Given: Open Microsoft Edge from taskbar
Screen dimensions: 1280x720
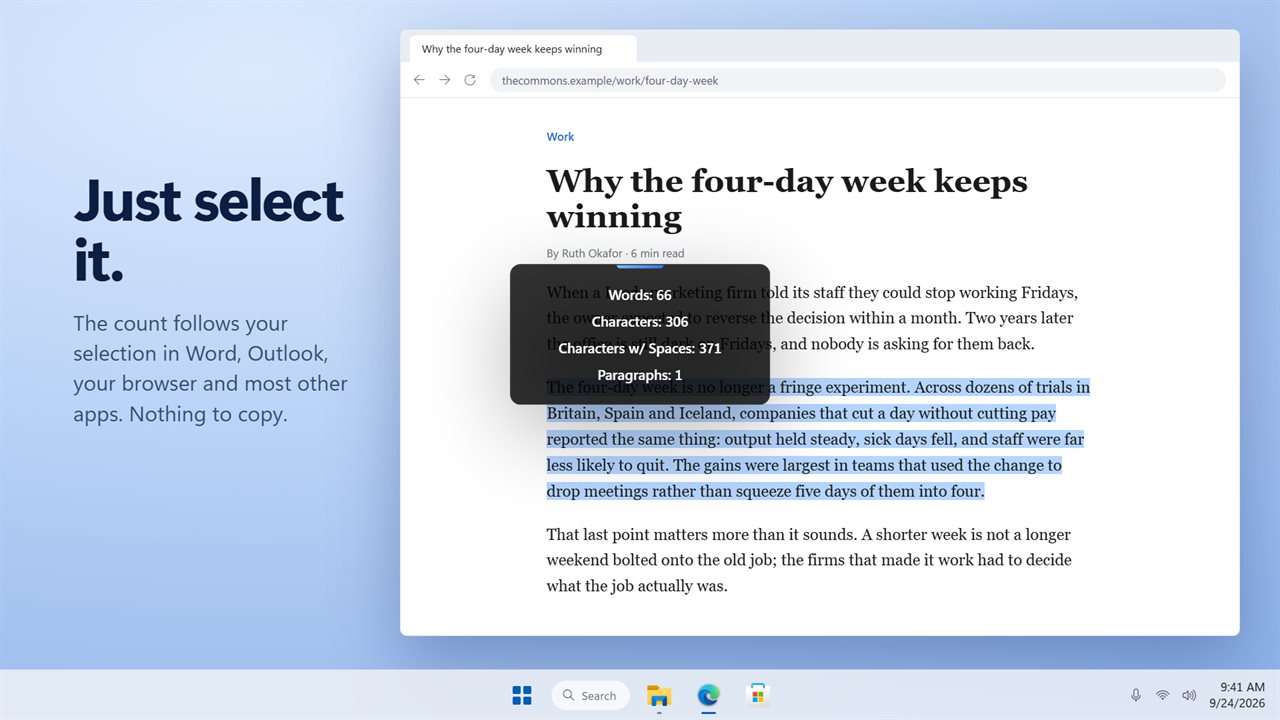Looking at the screenshot, I should [708, 695].
